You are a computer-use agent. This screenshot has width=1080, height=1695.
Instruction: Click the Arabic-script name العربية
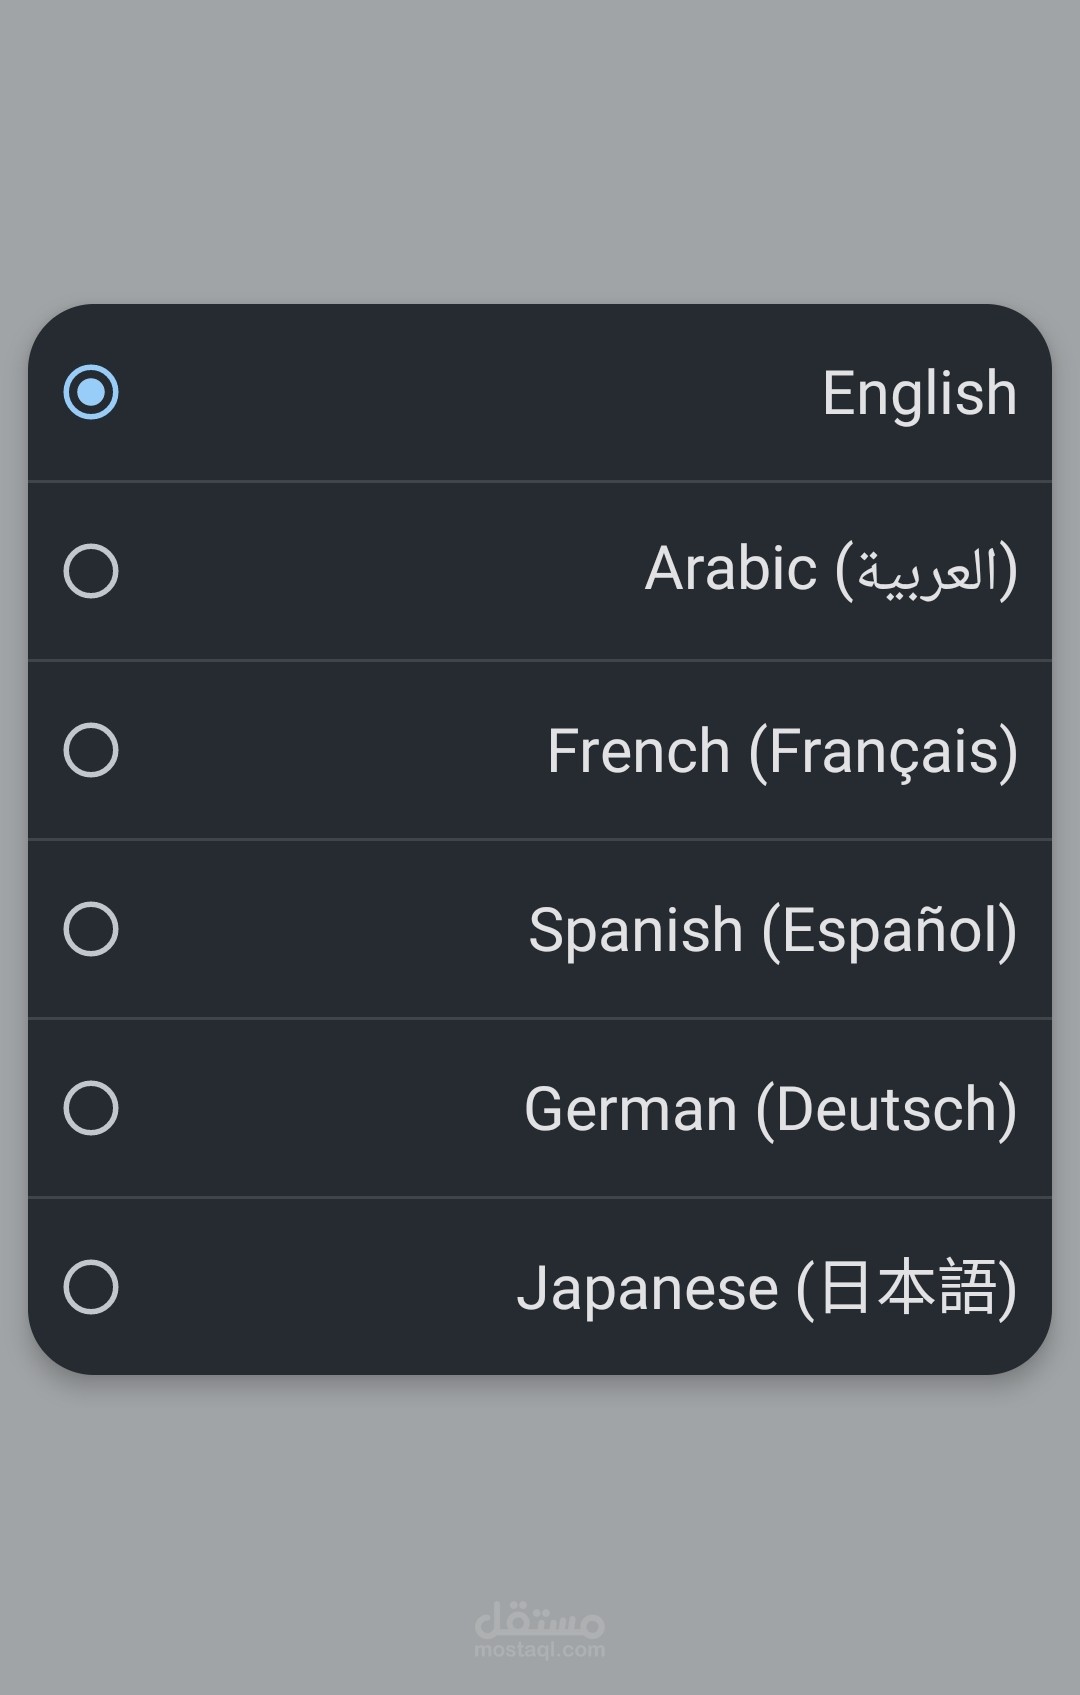click(927, 571)
